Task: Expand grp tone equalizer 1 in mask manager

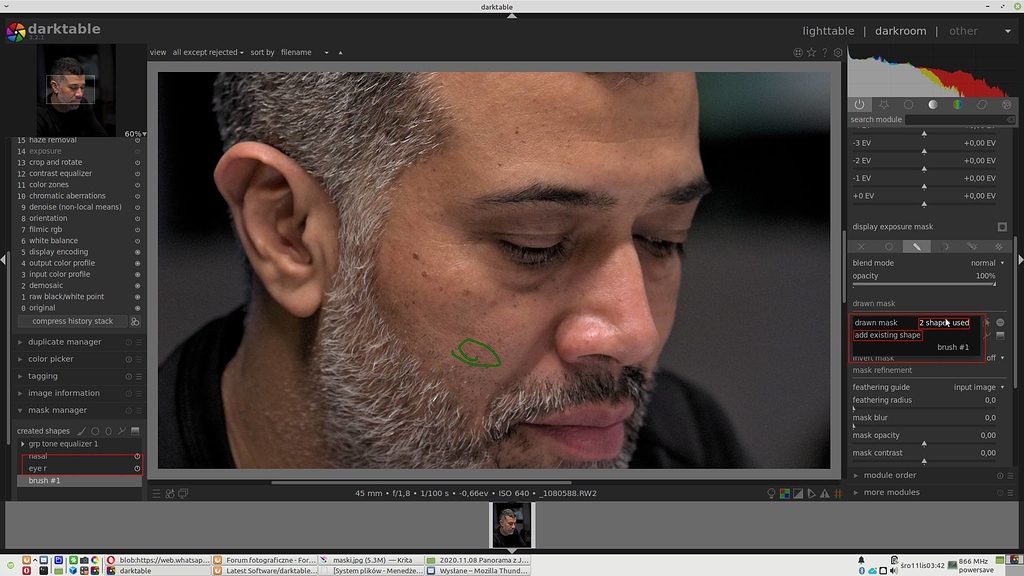Action: [x=22, y=446]
